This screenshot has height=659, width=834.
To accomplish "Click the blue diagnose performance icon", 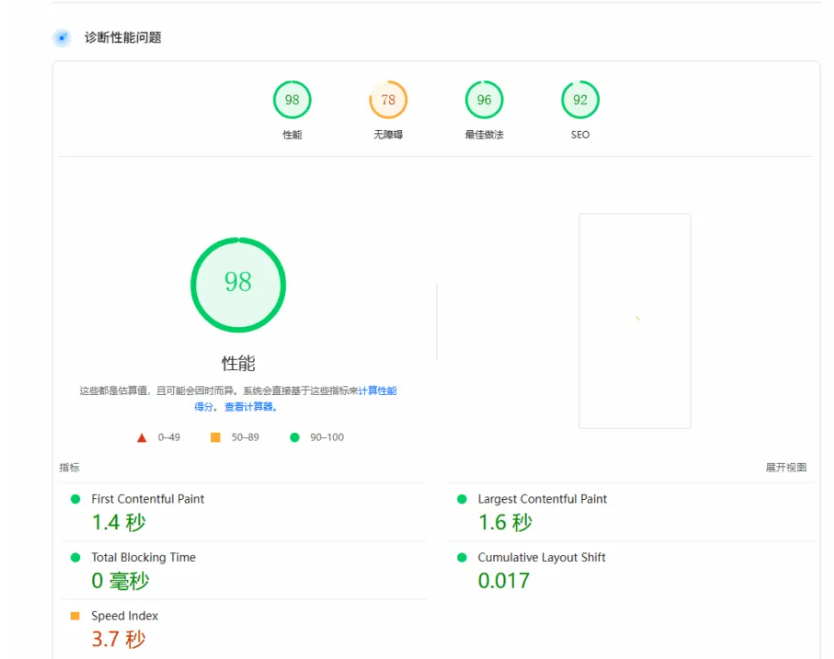I will click(62, 38).
